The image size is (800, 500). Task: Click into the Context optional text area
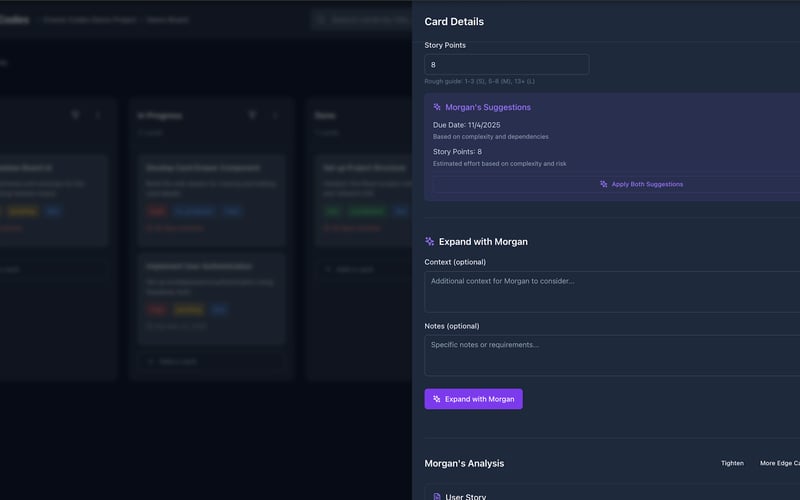612,291
